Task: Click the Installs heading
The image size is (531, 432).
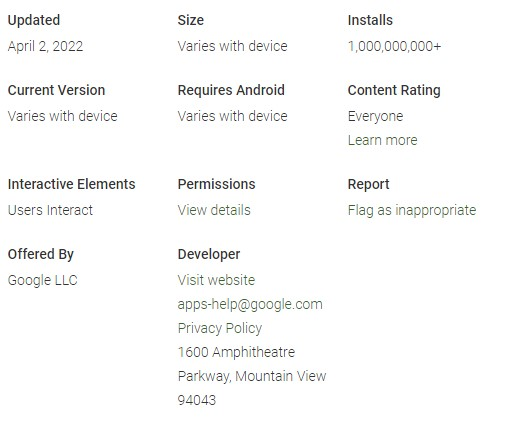Action: click(370, 20)
